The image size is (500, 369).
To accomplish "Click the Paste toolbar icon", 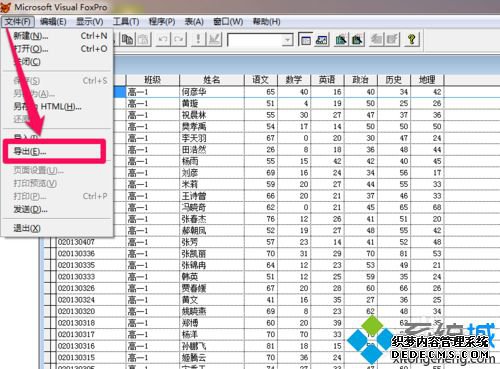I will point(143,40).
